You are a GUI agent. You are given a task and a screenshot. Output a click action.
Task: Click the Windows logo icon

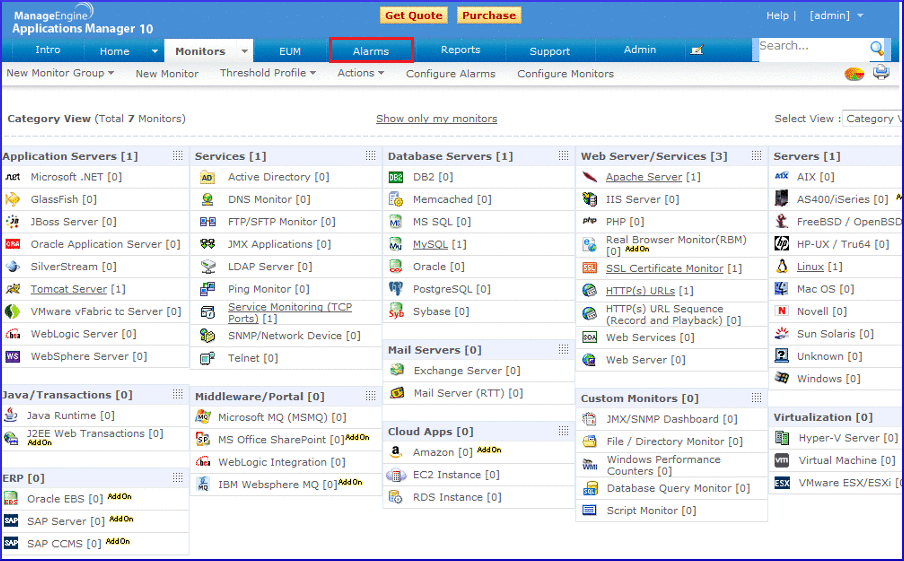pos(782,378)
